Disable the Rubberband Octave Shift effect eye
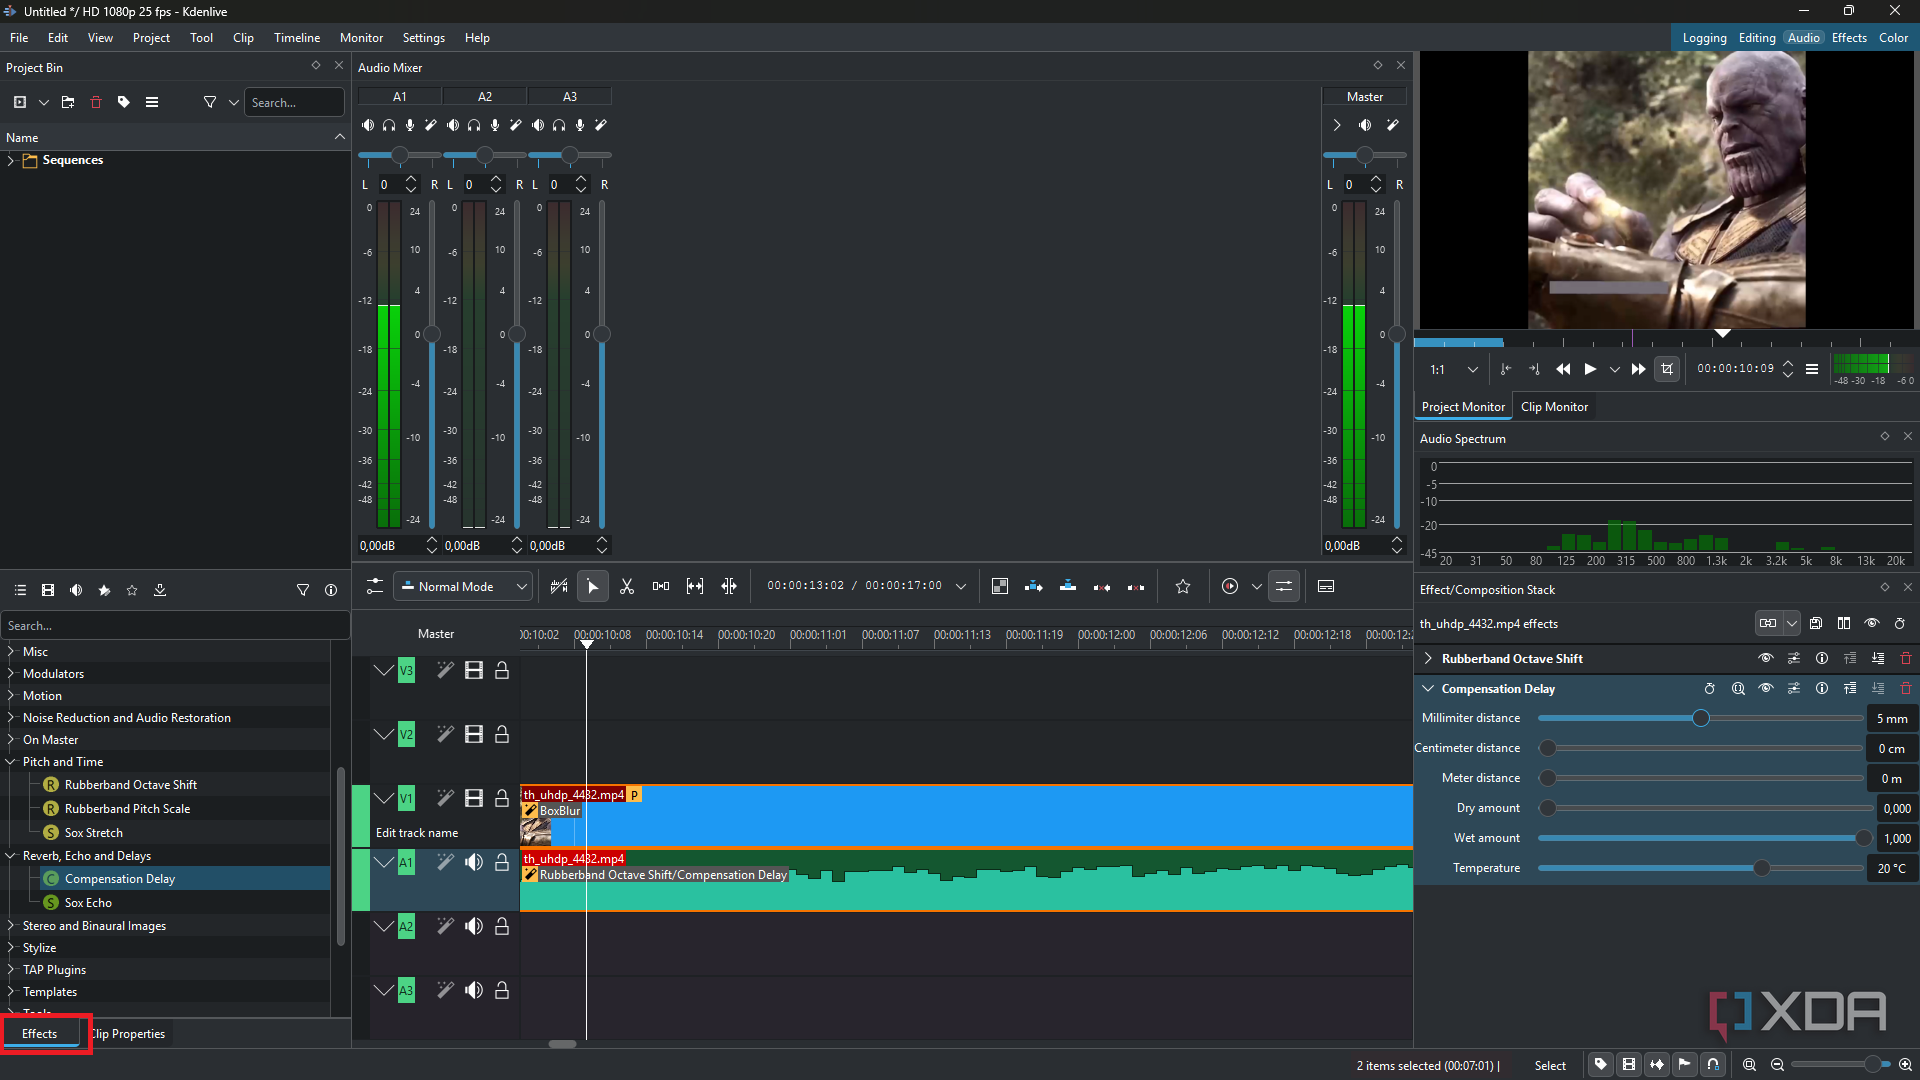The height and width of the screenshot is (1080, 1920). click(1766, 659)
